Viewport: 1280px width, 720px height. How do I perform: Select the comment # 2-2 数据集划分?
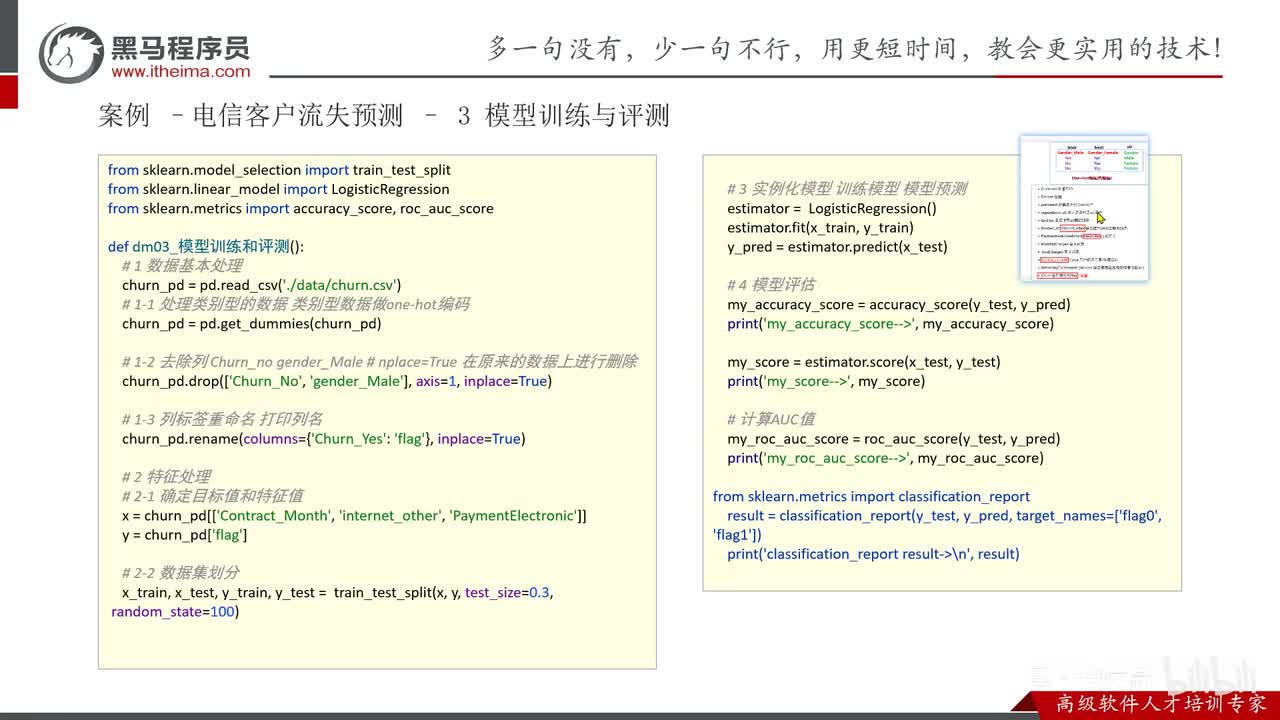point(181,573)
